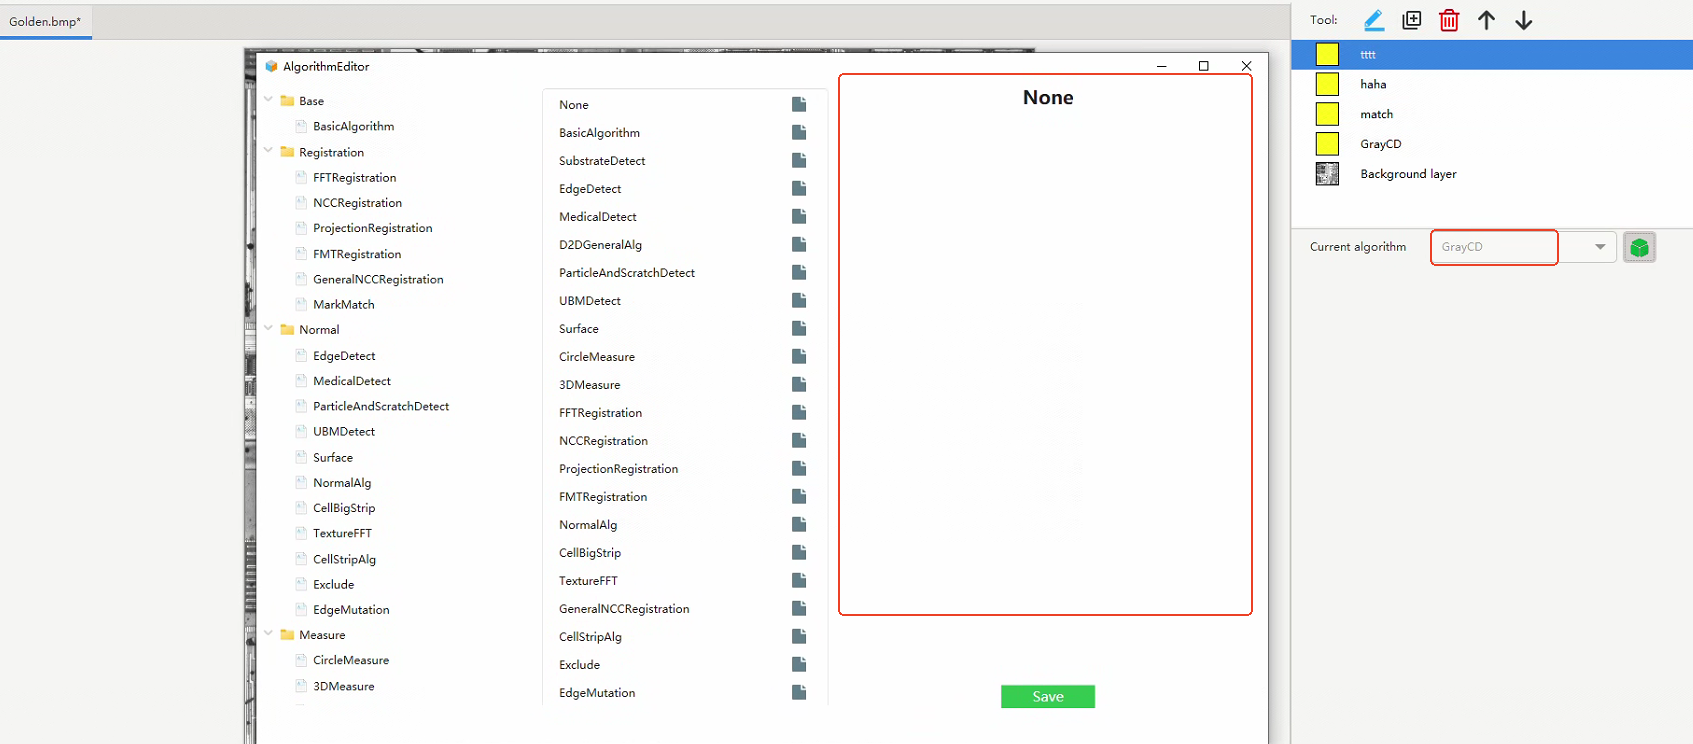Switch to the Golden.bmp tab
The height and width of the screenshot is (744, 1693).
[45, 22]
